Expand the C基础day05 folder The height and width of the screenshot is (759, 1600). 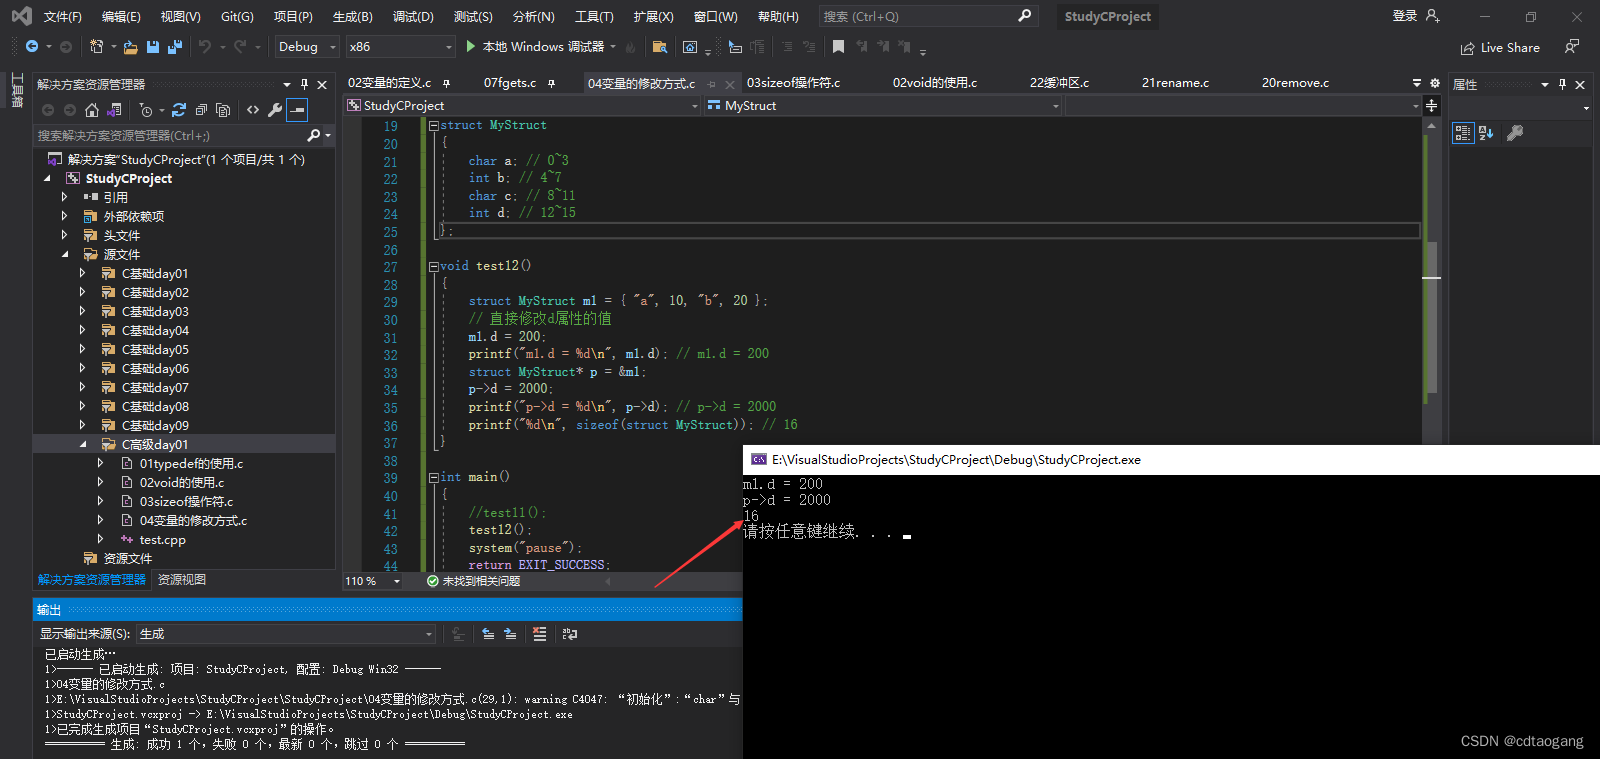click(x=82, y=349)
